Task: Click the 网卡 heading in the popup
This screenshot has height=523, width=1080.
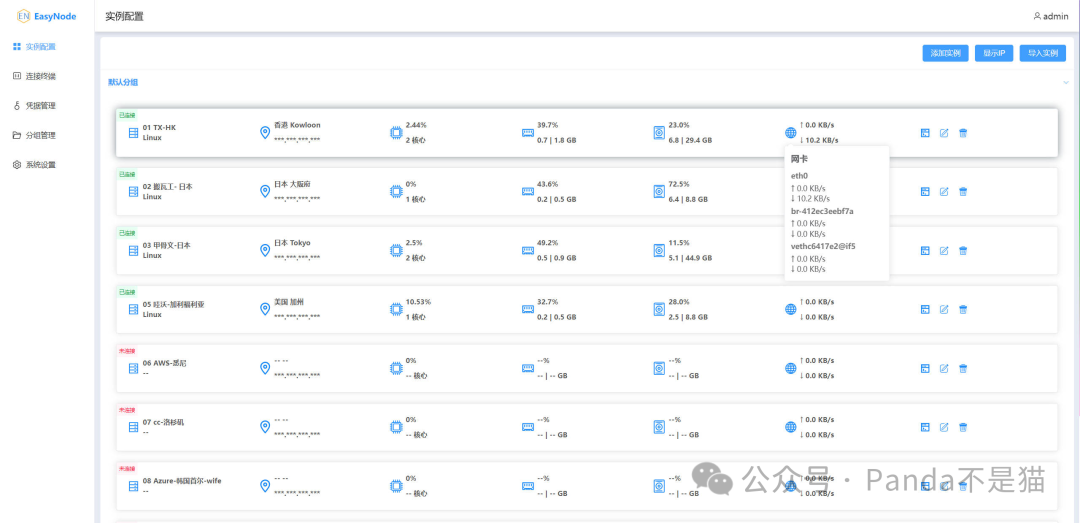Action: [x=799, y=159]
